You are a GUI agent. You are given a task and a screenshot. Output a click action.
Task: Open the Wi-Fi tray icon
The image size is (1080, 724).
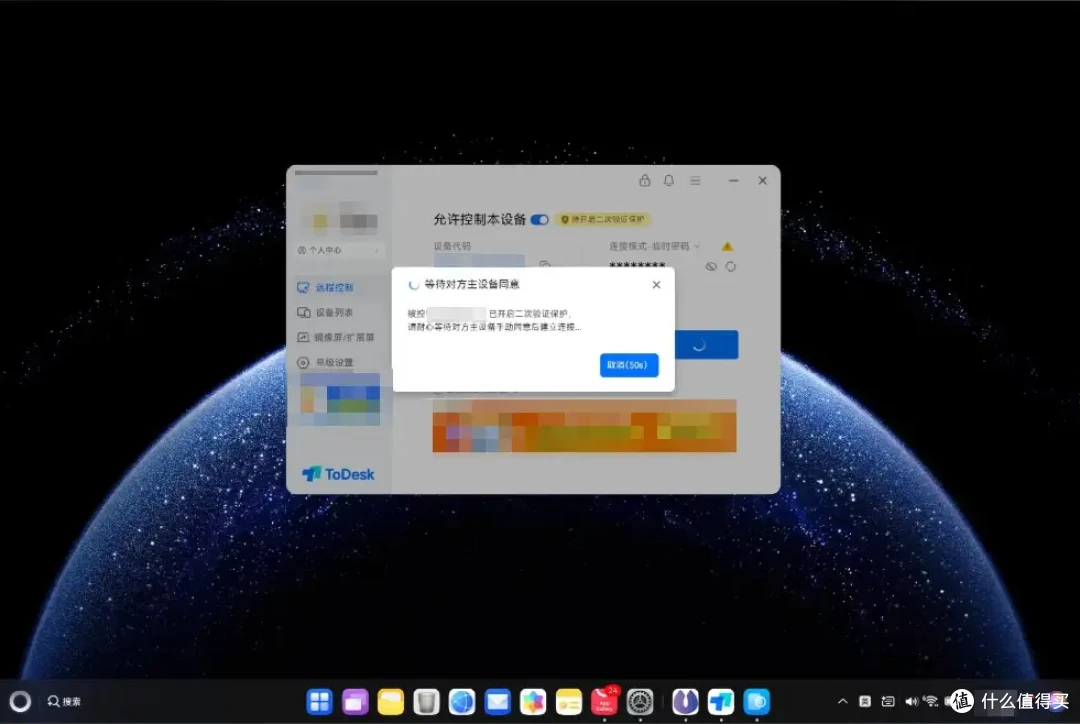[x=931, y=701]
